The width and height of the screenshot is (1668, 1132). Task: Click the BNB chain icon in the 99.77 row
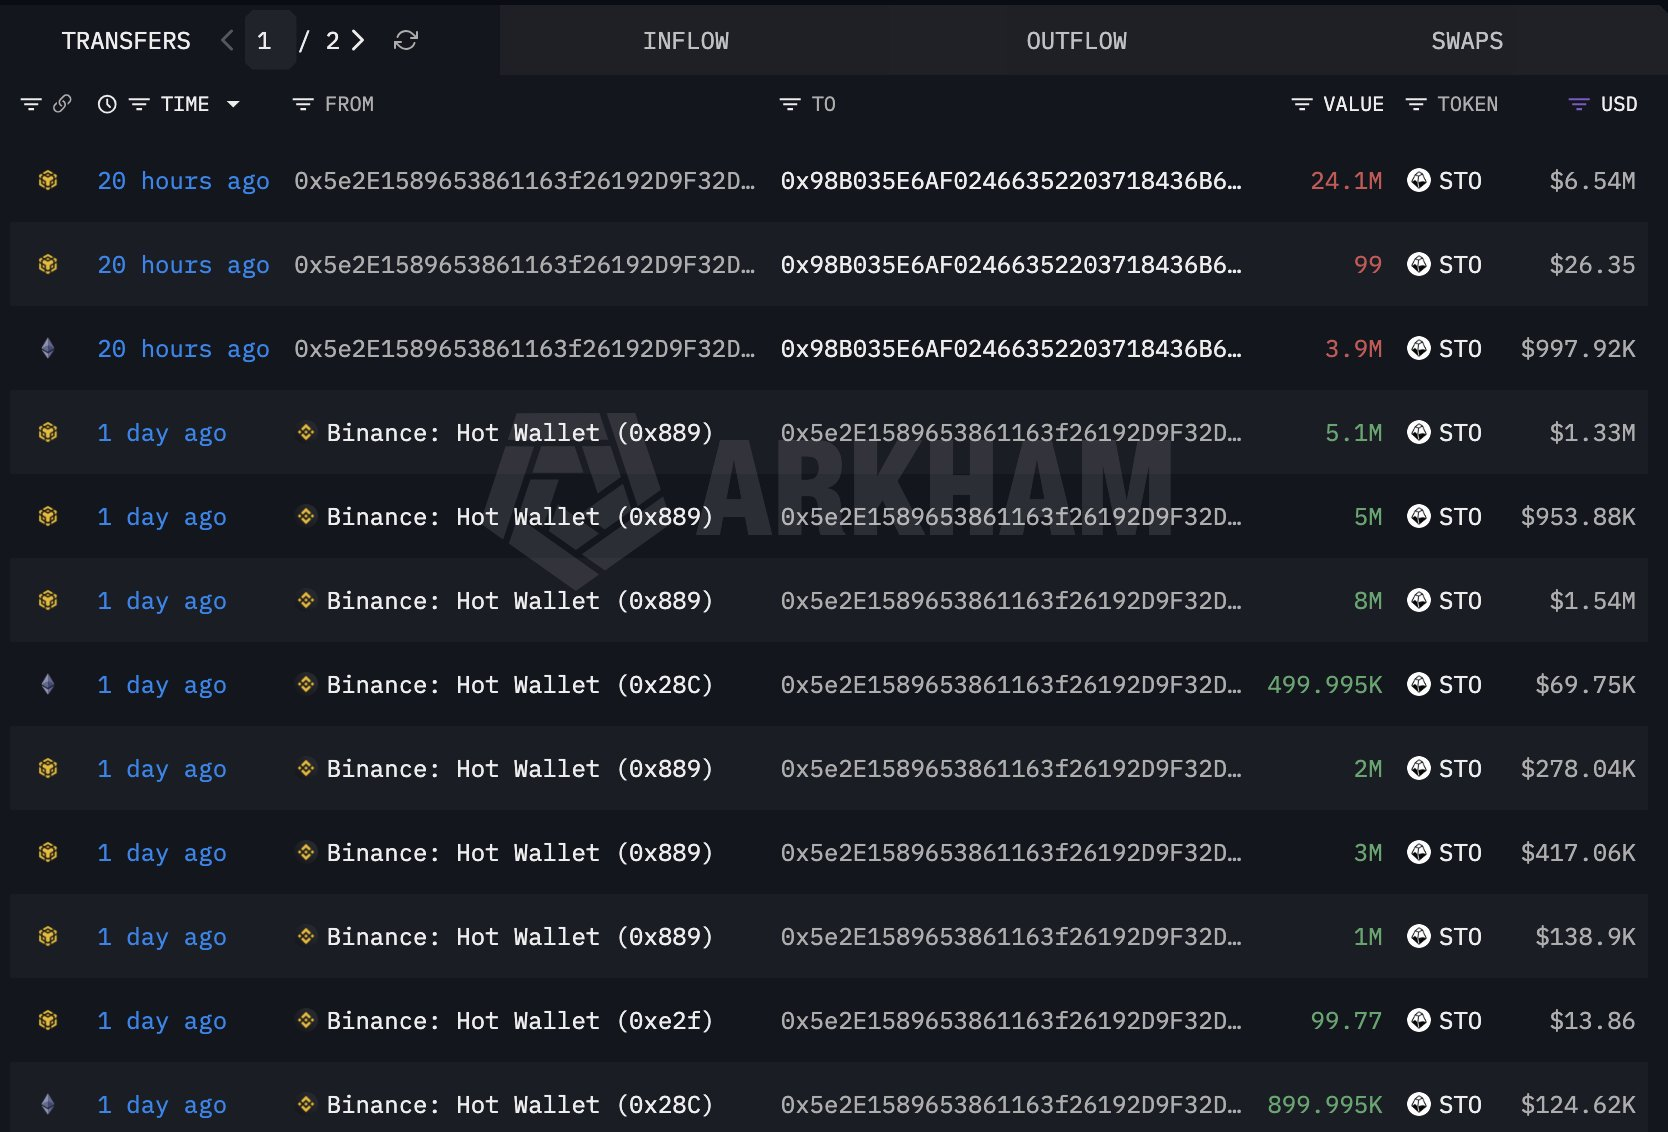coord(47,1021)
